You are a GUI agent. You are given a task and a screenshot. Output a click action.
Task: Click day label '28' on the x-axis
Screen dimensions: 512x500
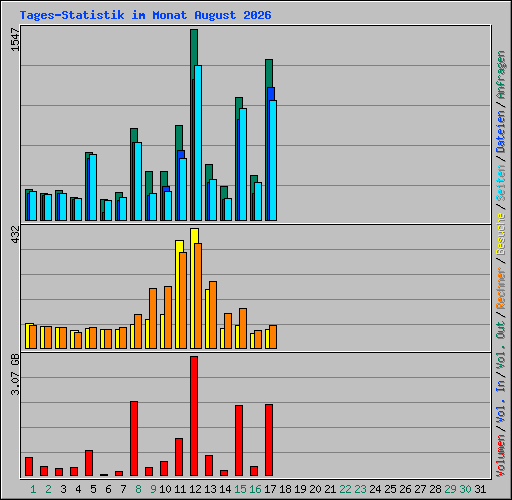coord(435,489)
